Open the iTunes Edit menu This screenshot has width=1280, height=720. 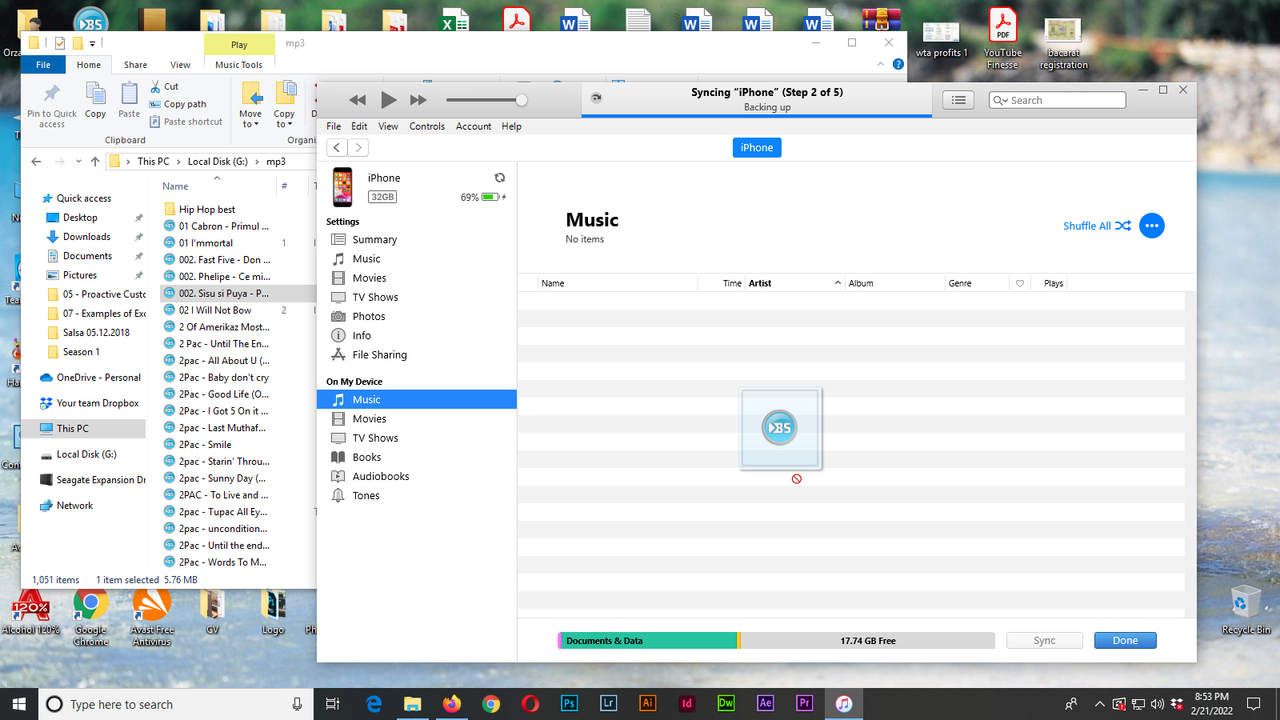pyautogui.click(x=359, y=127)
